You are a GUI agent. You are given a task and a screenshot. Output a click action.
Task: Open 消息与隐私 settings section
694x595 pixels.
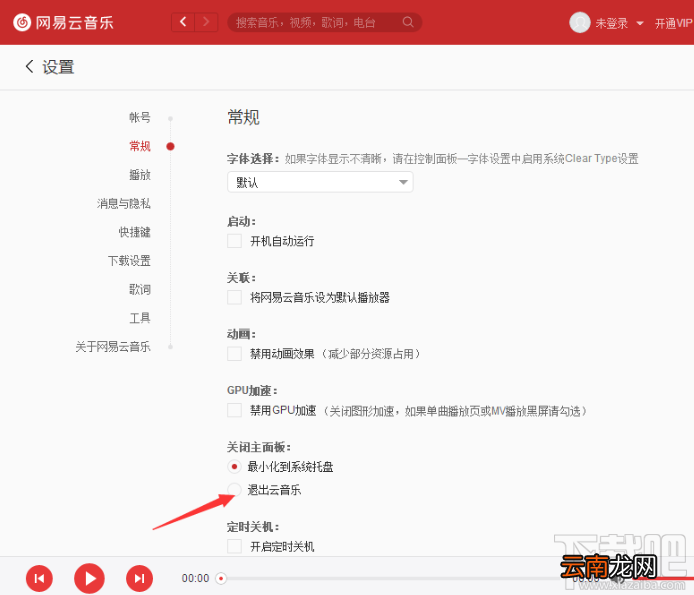124,203
